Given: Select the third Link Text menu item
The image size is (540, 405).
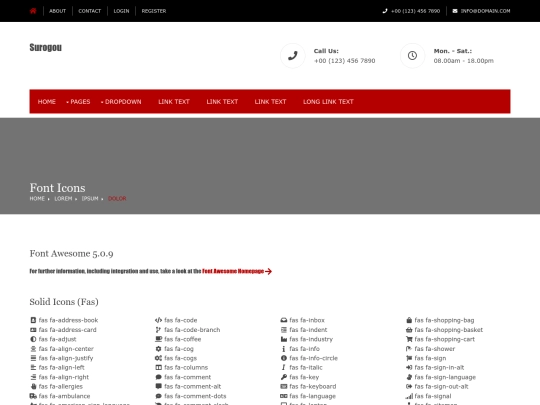Looking at the screenshot, I should click(x=270, y=102).
